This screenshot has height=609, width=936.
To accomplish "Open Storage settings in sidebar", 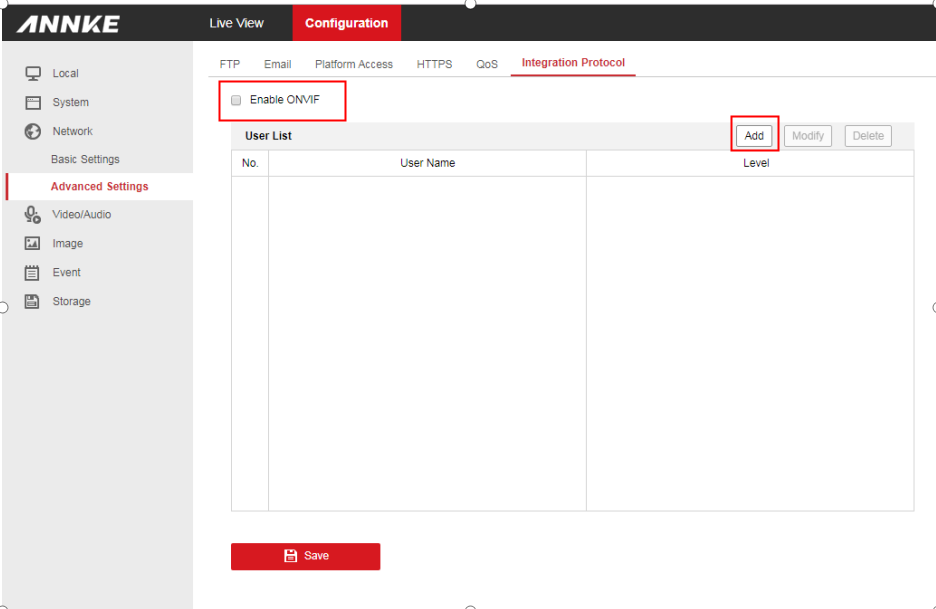I will (72, 302).
